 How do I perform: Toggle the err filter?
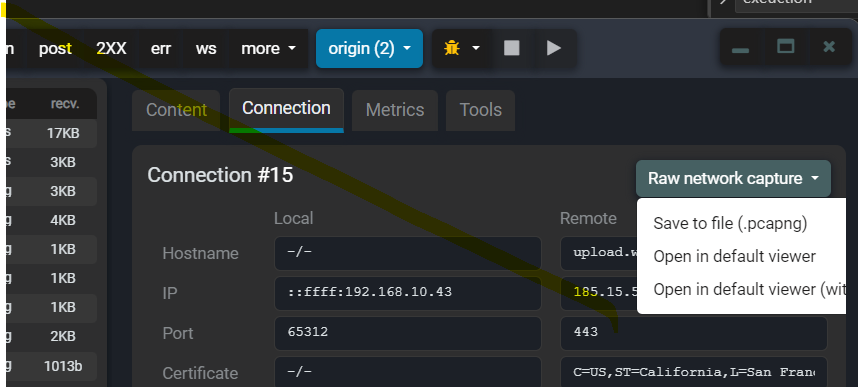[x=161, y=49]
